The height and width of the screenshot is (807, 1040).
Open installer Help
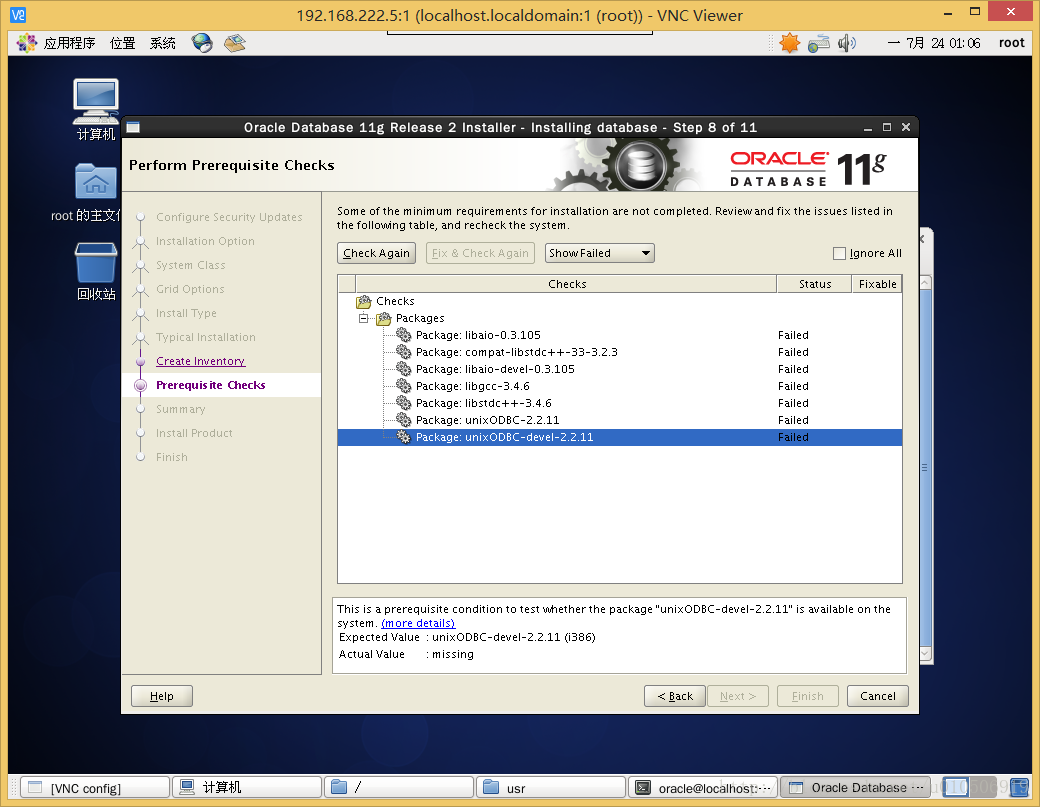[x=162, y=696]
